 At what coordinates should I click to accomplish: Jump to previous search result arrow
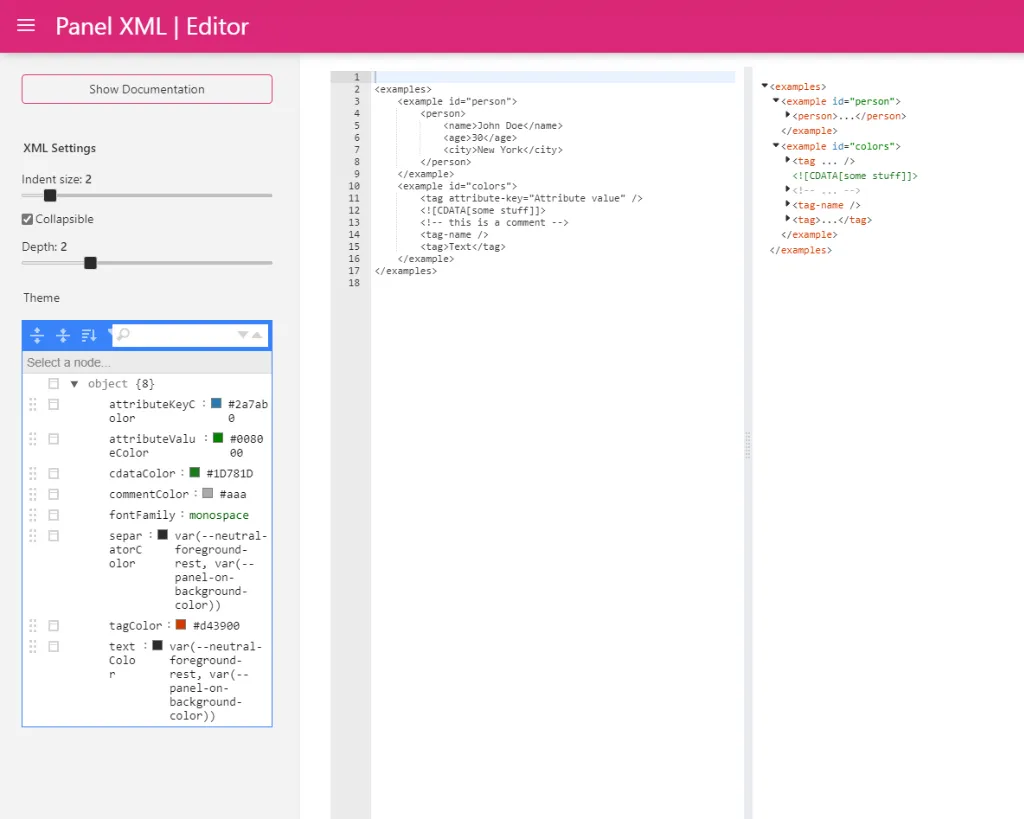pyautogui.click(x=258, y=335)
